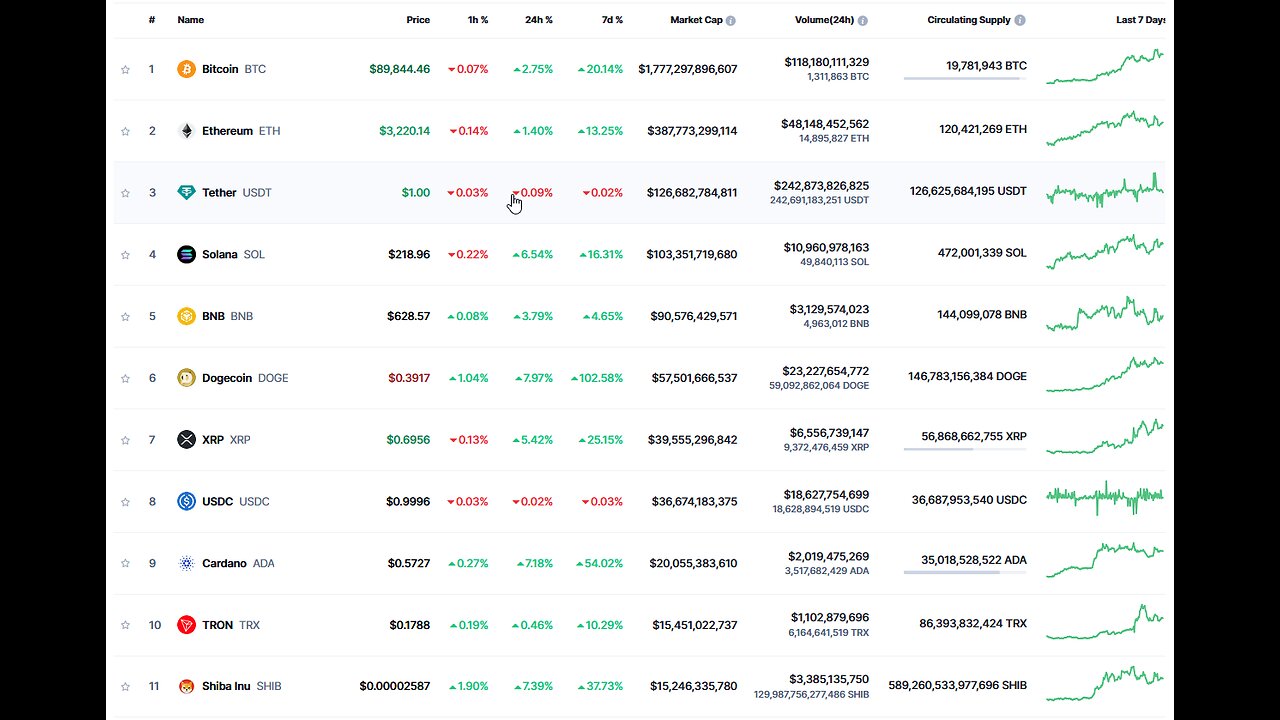The image size is (1280, 720).
Task: Click Dogecoin price $0.3917
Action: (409, 378)
